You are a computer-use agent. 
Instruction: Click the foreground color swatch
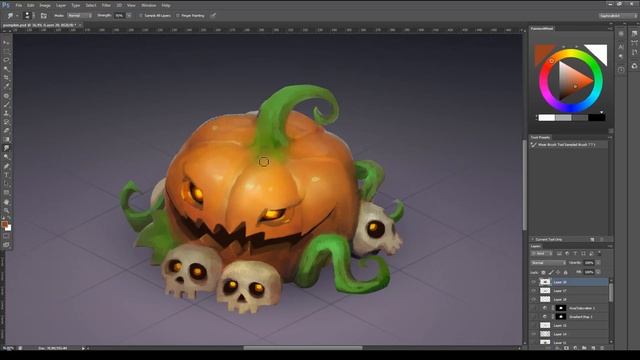4,224
